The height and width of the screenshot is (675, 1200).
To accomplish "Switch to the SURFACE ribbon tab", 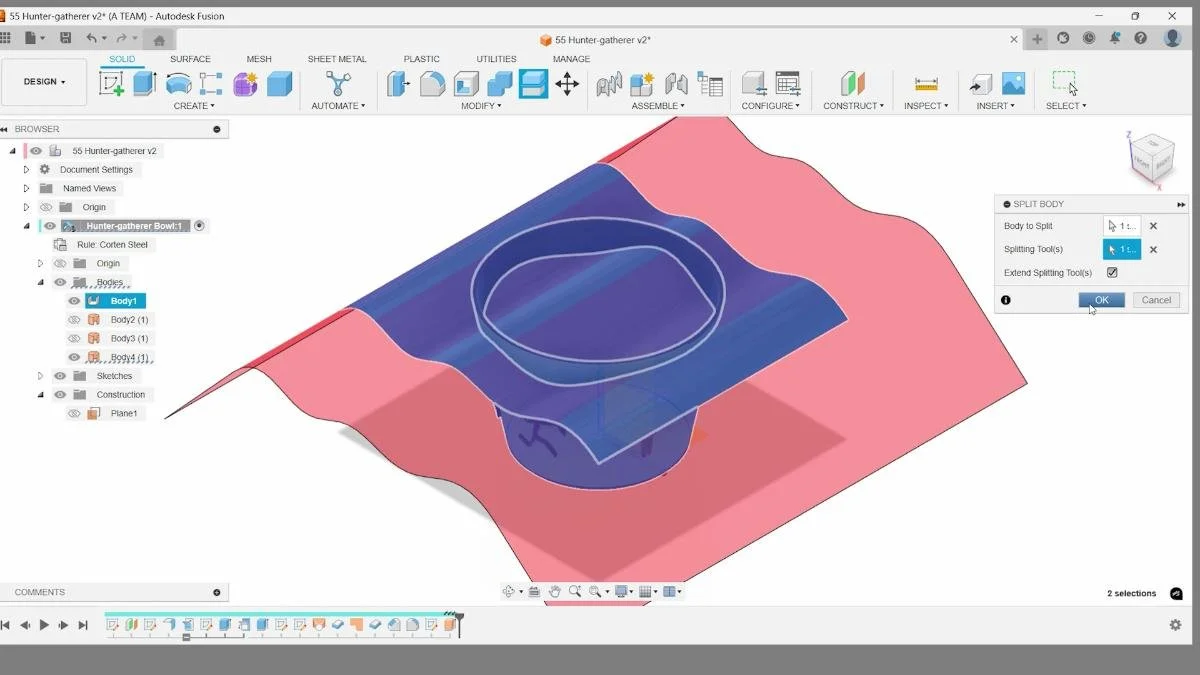I will [189, 59].
